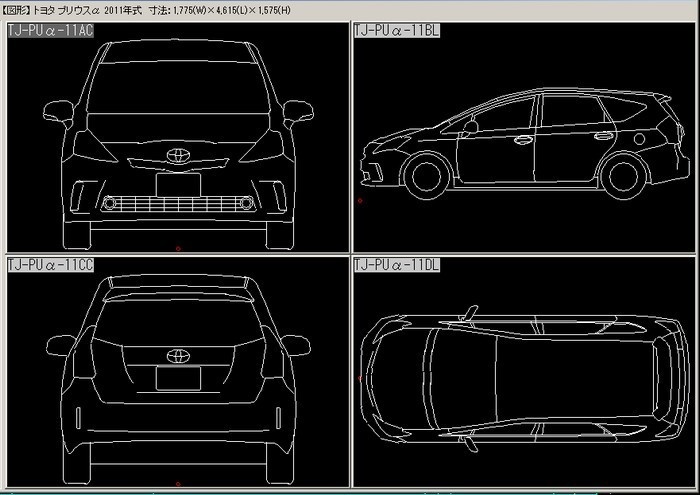
Task: Click the Toyota emblem on the front view
Action: pos(178,155)
